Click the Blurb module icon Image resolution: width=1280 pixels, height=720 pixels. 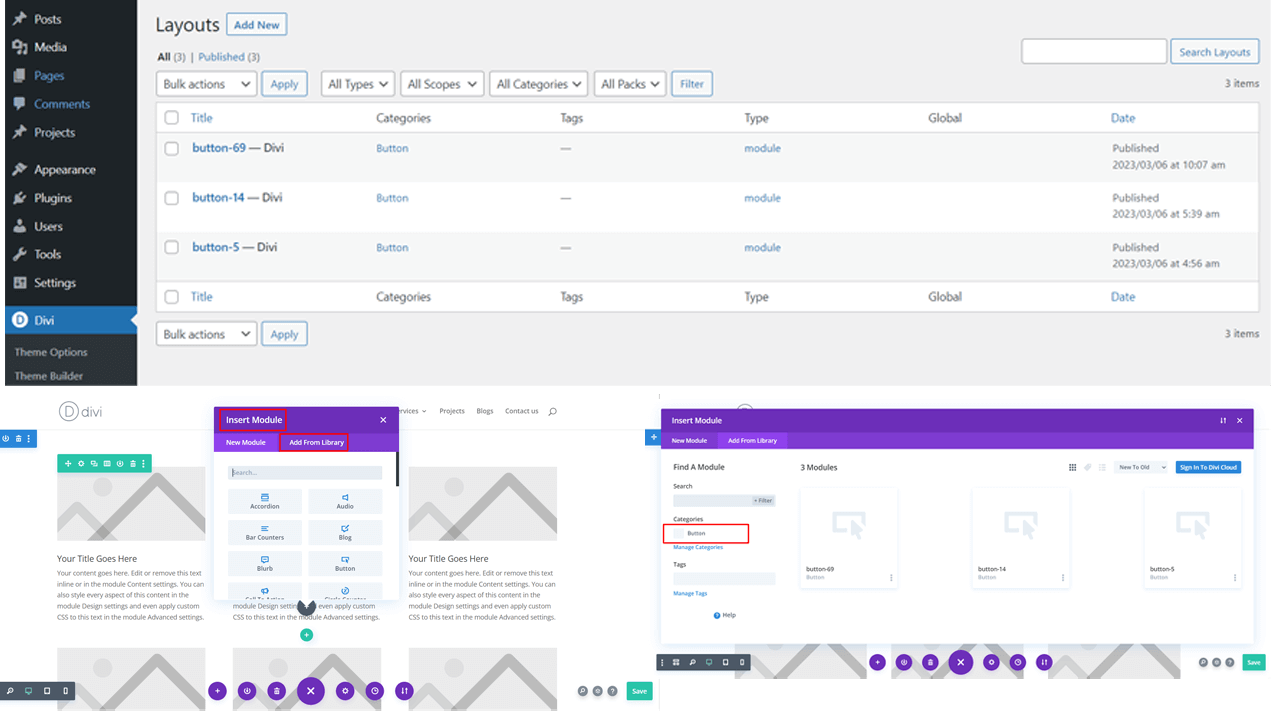coord(264,560)
